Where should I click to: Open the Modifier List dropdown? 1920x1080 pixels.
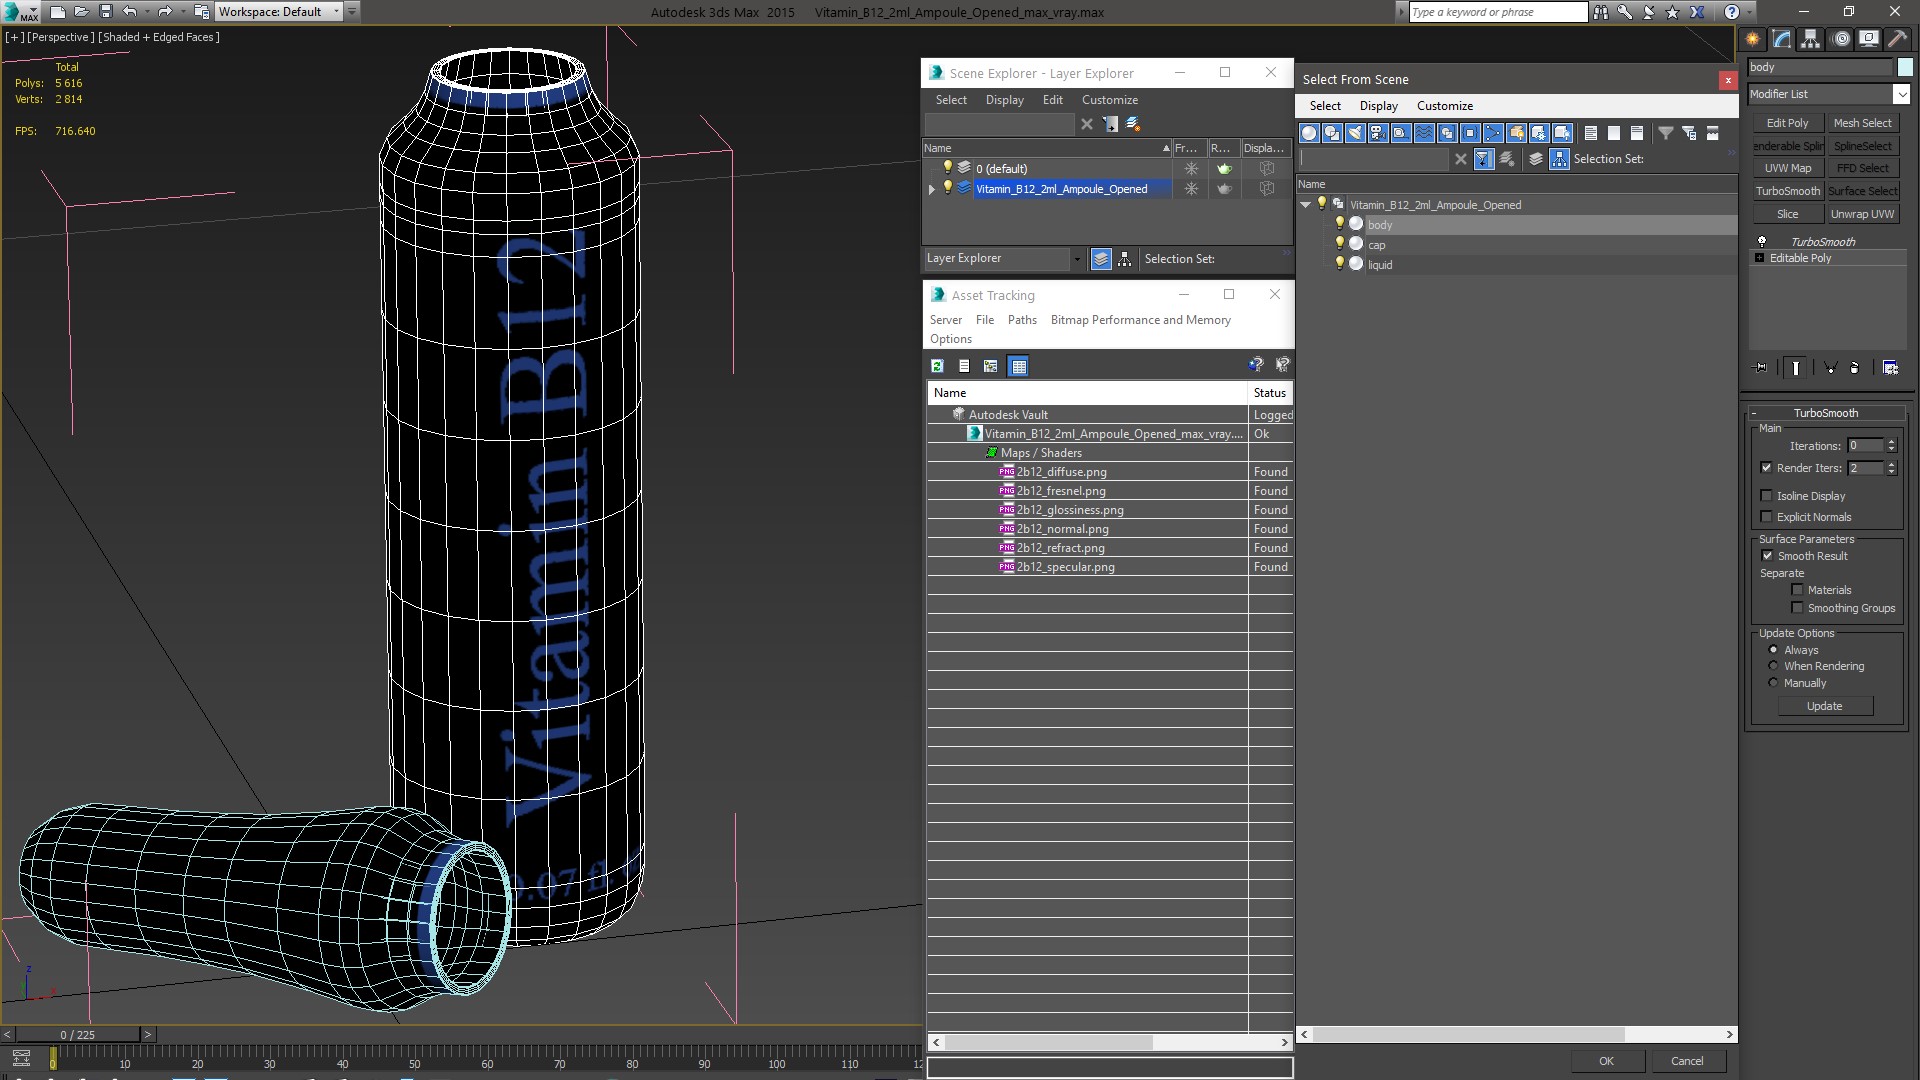pyautogui.click(x=1901, y=94)
